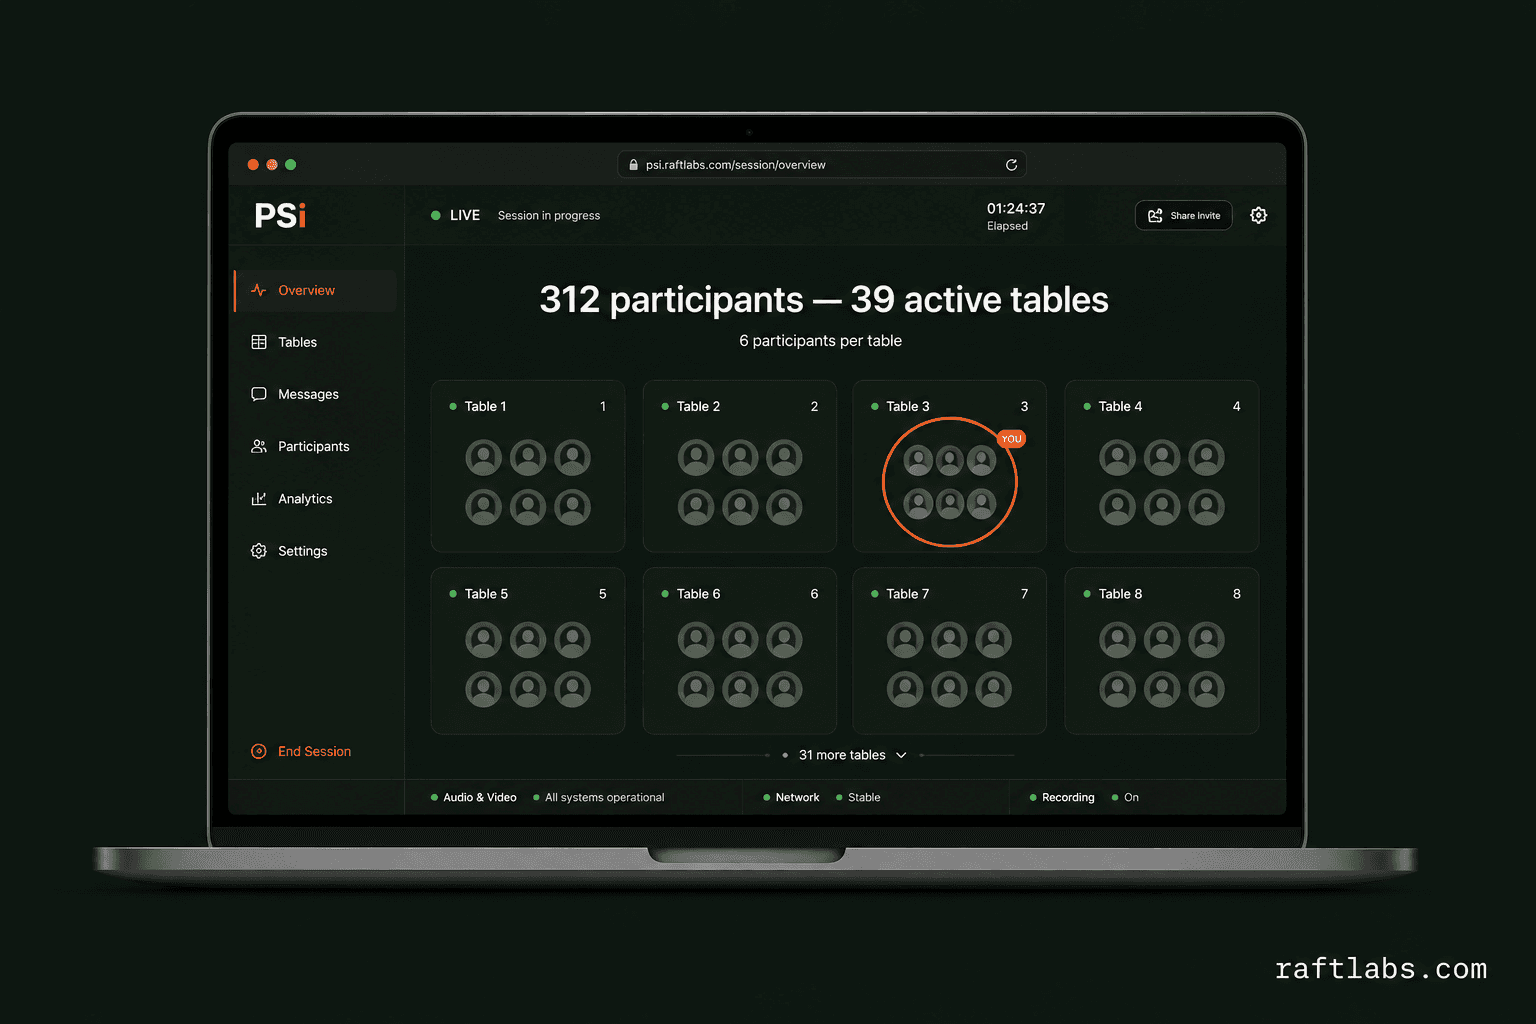Viewport: 1536px width, 1024px height.
Task: Click the address bar URL field
Action: (x=822, y=165)
